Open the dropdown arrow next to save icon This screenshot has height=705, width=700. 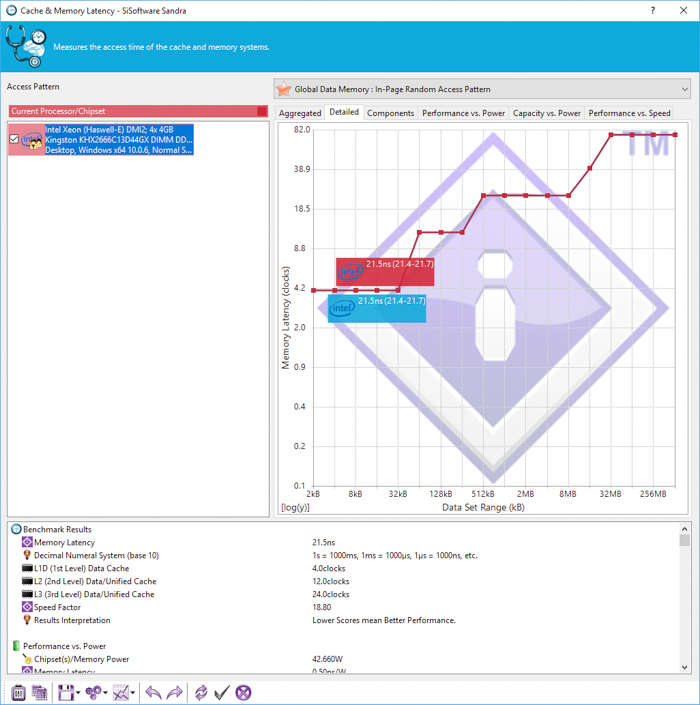[78, 693]
